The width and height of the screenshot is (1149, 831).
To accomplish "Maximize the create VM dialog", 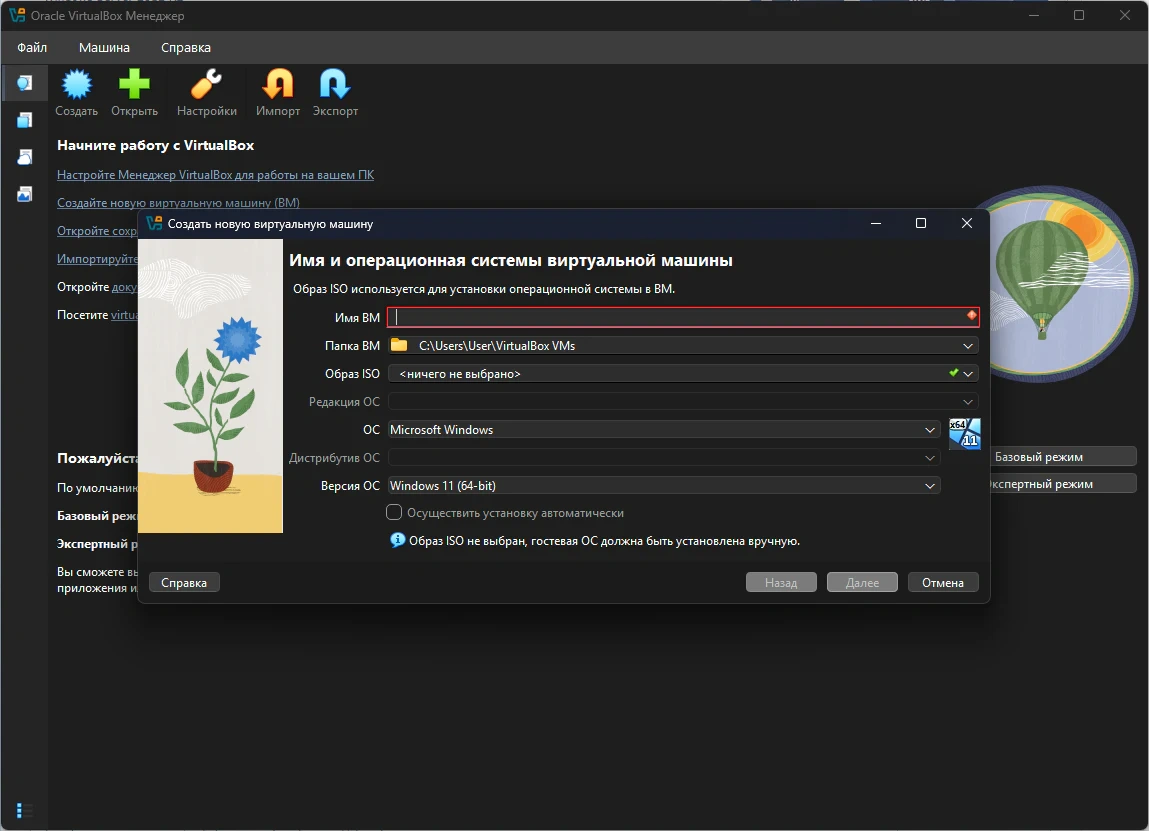I will coord(921,224).
